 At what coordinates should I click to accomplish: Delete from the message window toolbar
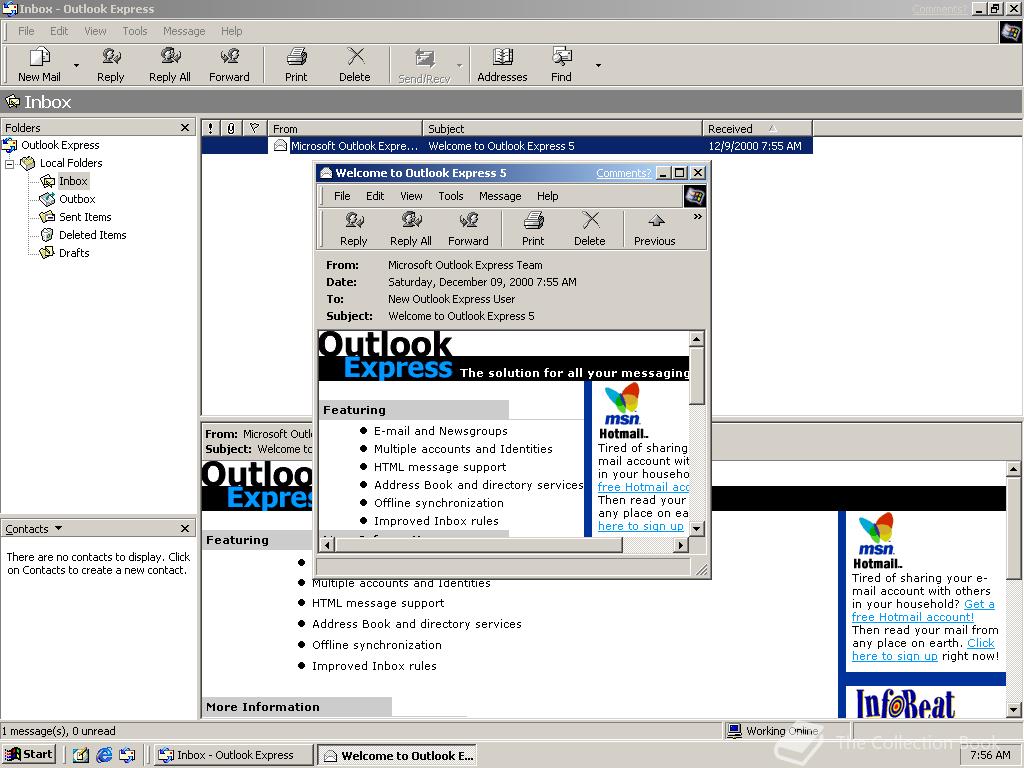tap(590, 229)
